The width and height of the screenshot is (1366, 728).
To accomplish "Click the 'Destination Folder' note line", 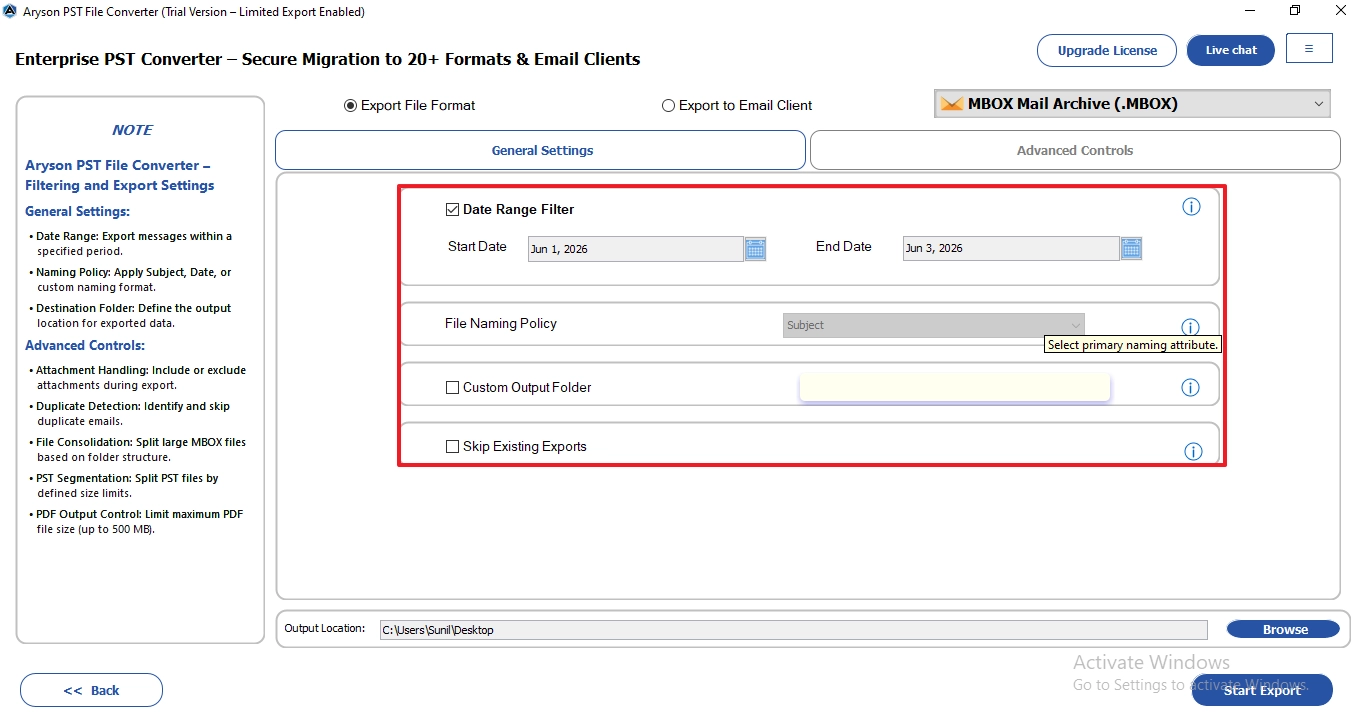I will coord(132,315).
